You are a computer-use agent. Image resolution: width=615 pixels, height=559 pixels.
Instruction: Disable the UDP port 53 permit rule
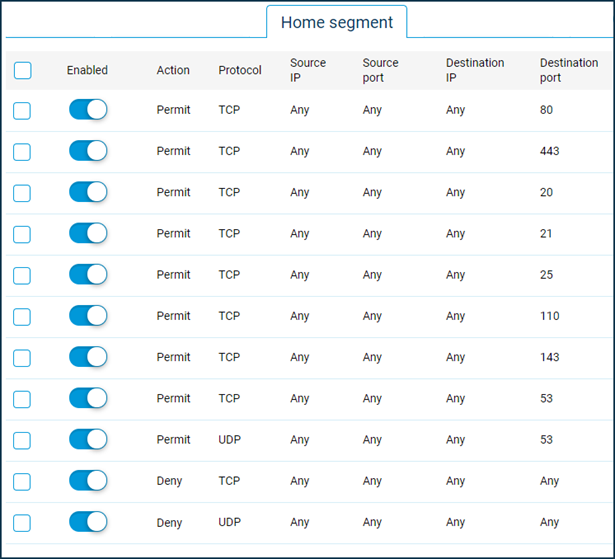tap(88, 439)
